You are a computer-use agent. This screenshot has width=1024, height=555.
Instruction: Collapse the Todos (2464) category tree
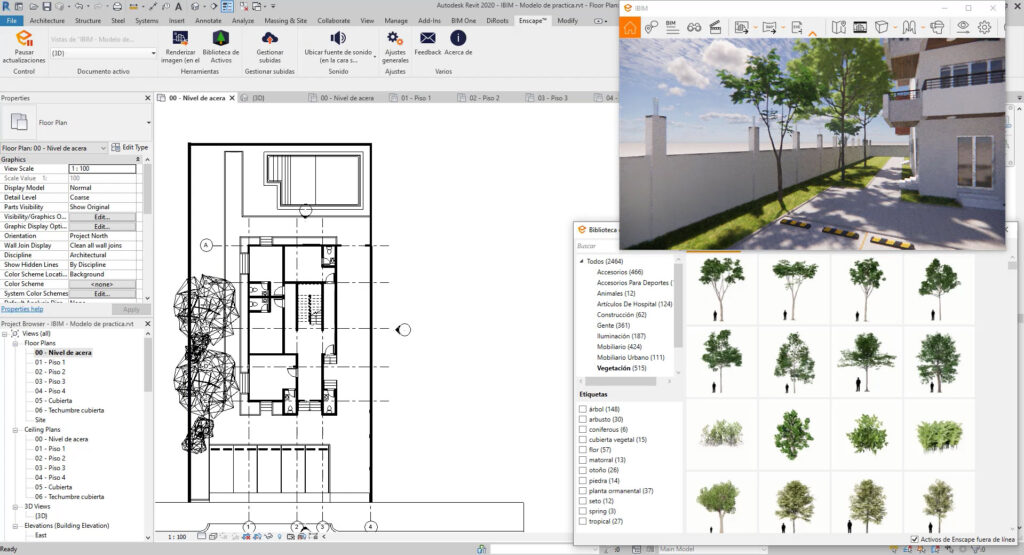pos(581,261)
